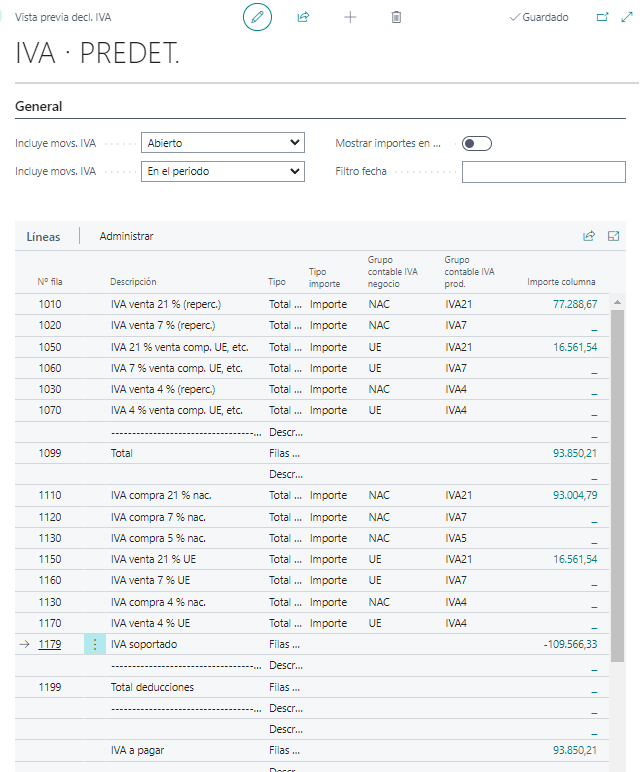The width and height of the screenshot is (644, 772).
Task: Collapse the General section header
Action: pyautogui.click(x=39, y=106)
